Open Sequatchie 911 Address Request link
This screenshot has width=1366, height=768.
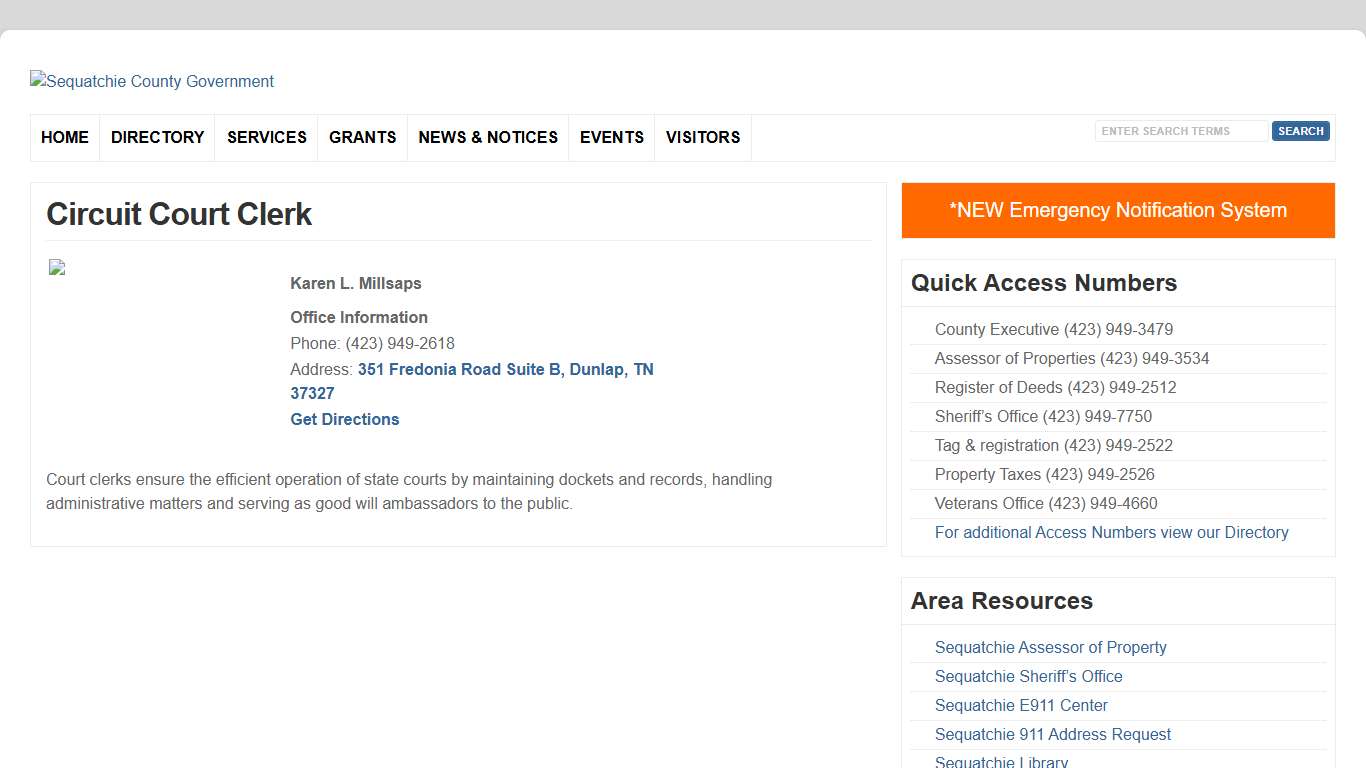[1052, 735]
